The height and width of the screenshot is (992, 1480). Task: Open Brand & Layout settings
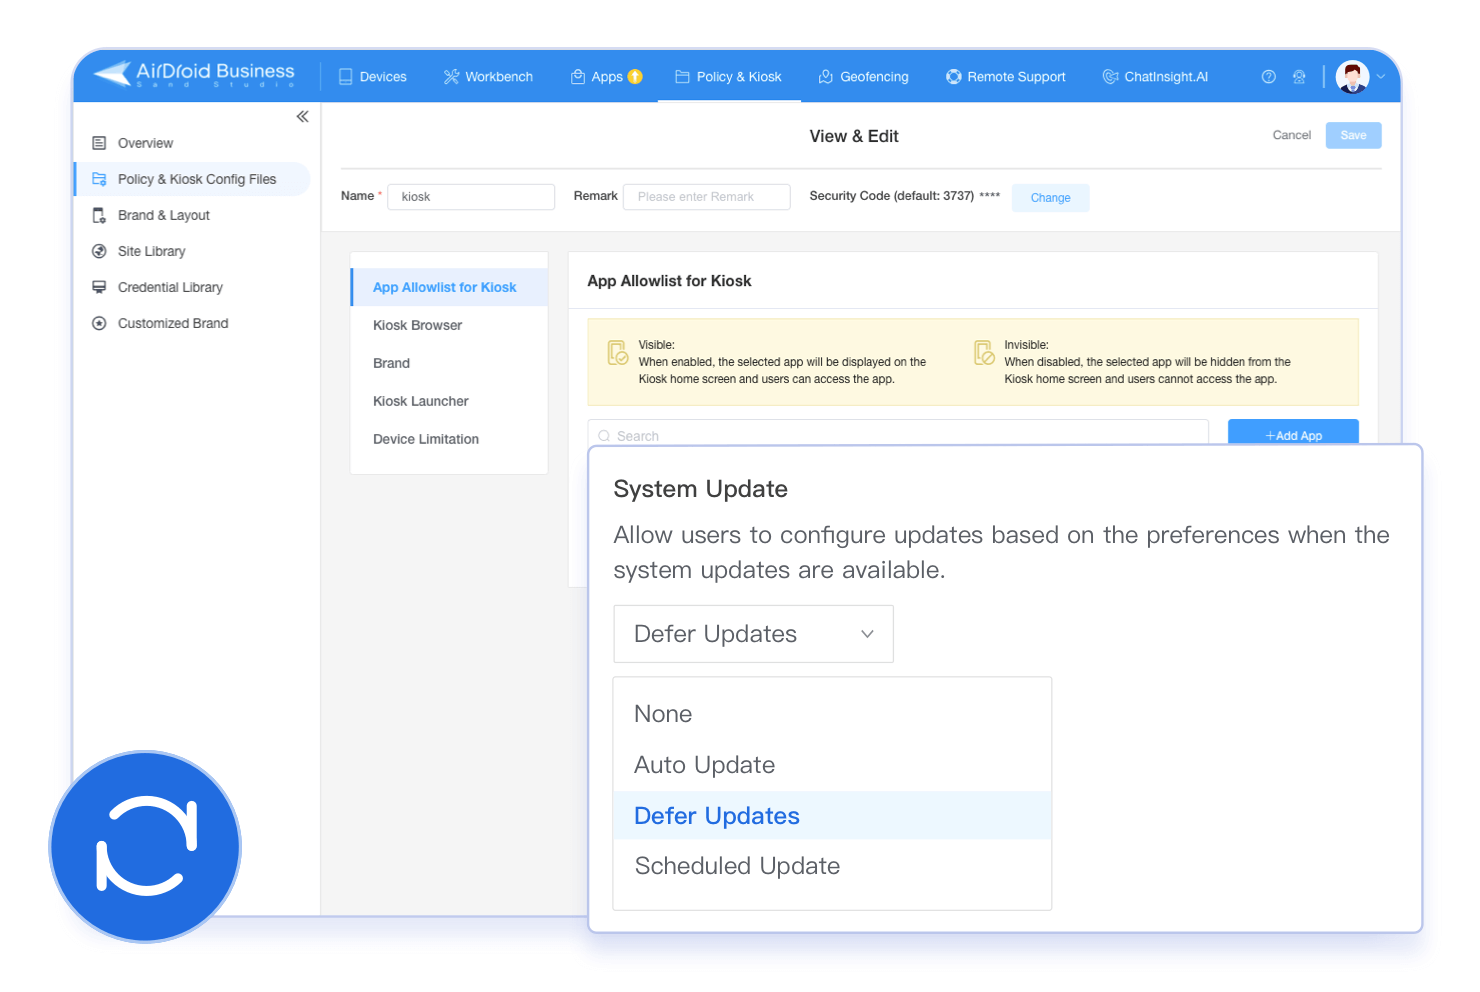[x=164, y=215]
